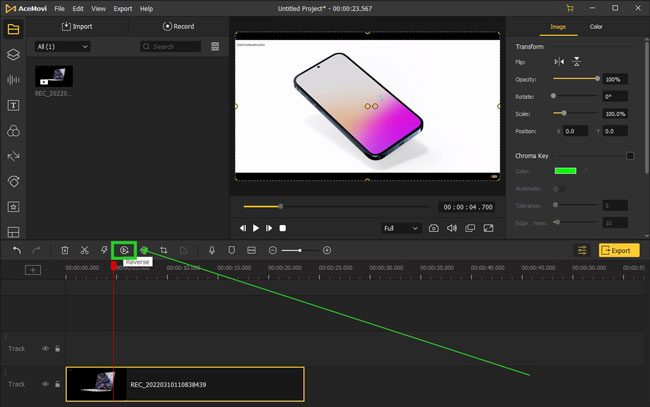The height and width of the screenshot is (407, 650).
Task: Open the Audio waveform sidebar panel
Action: coord(13,80)
